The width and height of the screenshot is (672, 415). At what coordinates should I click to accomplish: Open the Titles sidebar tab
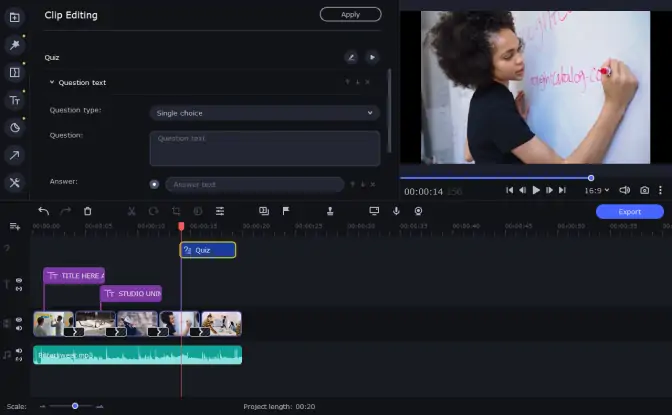[15, 100]
